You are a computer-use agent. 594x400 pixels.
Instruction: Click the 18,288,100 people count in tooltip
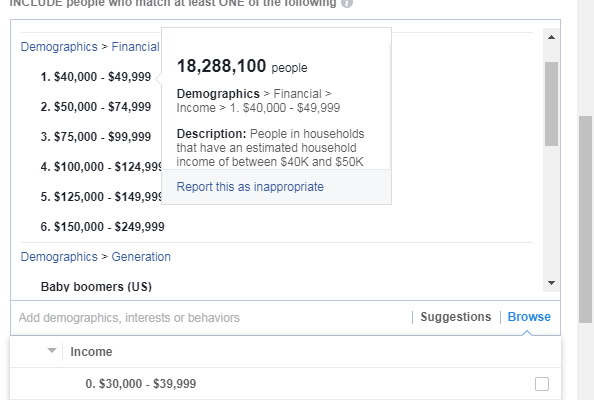click(242, 66)
